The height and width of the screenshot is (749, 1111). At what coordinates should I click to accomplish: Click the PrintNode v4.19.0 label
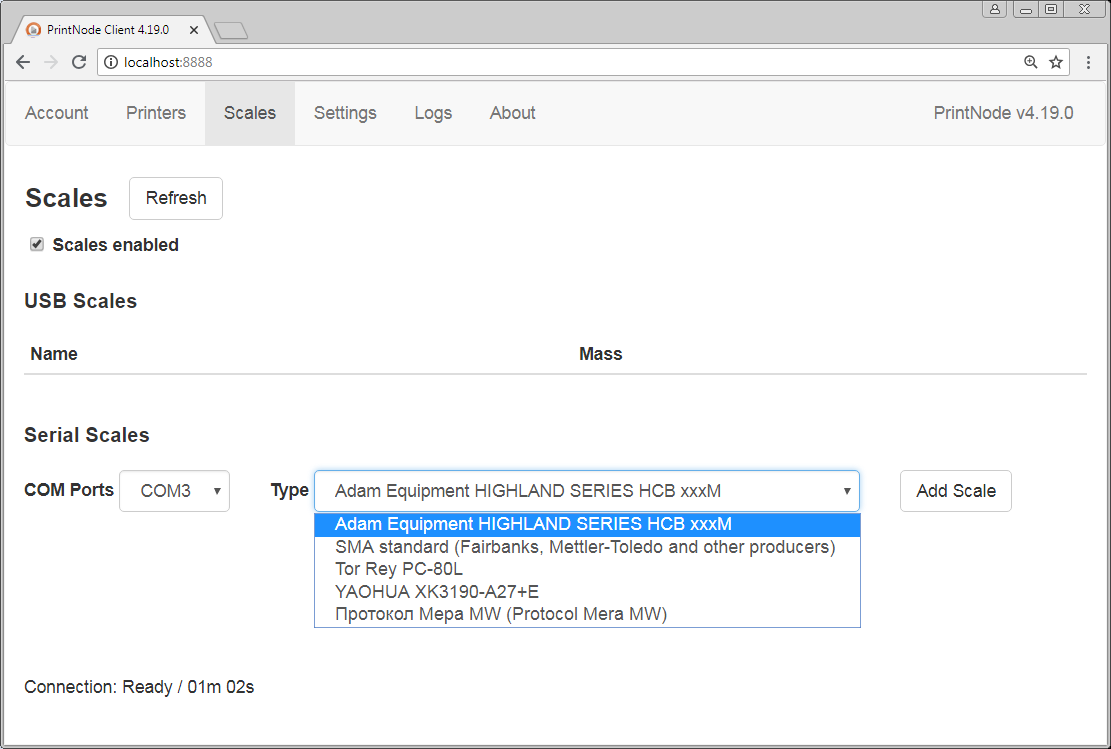point(1003,113)
